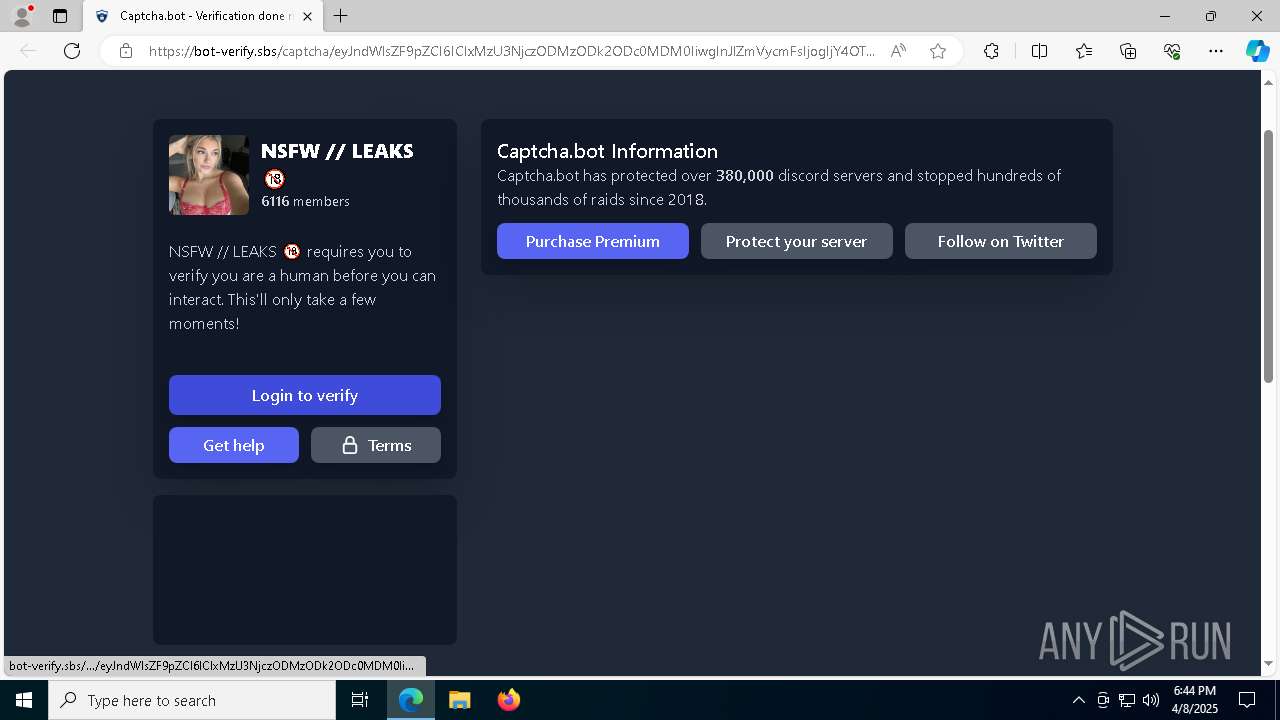Open the browser profile icon
Image resolution: width=1280 pixels, height=720 pixels.
(22, 15)
